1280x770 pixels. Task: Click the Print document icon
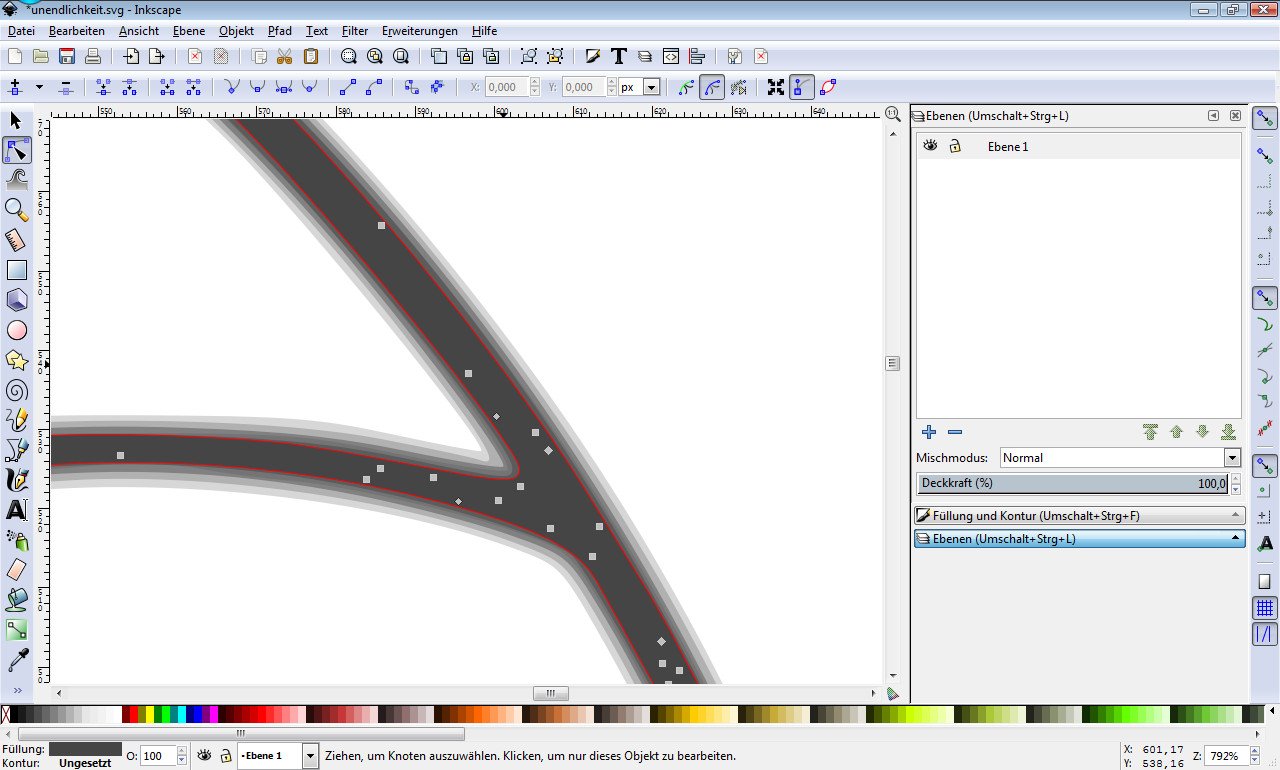click(x=93, y=56)
